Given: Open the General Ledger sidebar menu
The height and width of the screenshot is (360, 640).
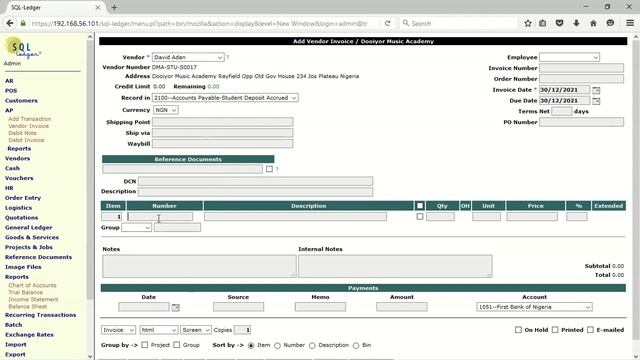Looking at the screenshot, I should tap(29, 227).
